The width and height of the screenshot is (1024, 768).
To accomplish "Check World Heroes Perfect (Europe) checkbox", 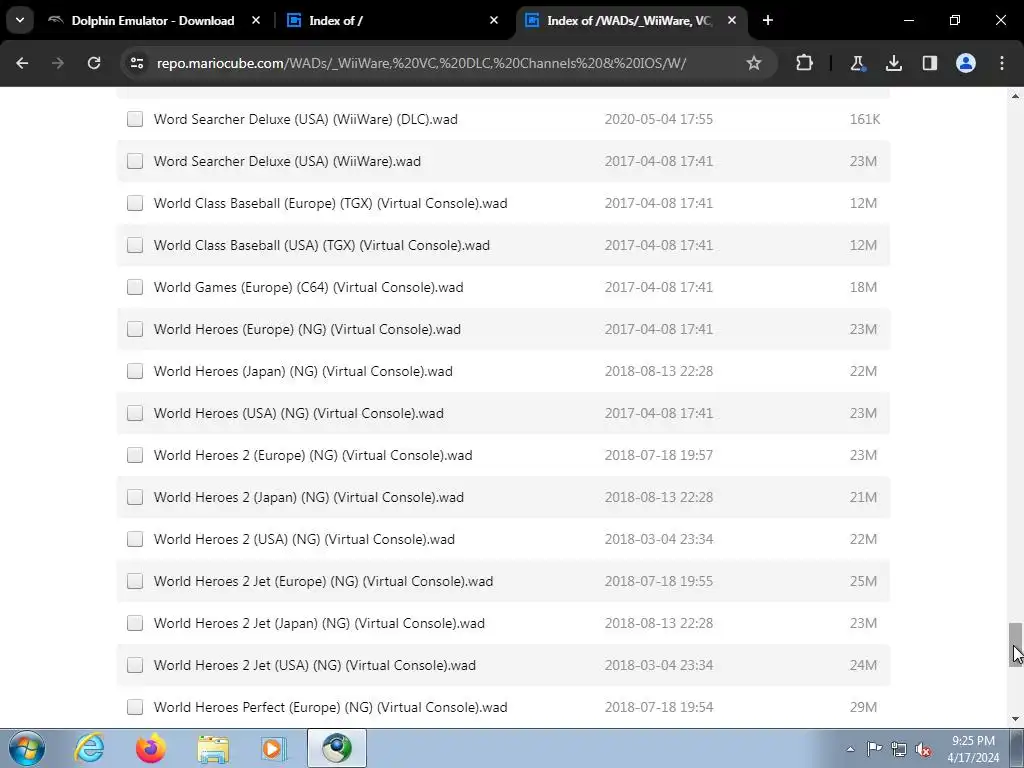I will [135, 707].
